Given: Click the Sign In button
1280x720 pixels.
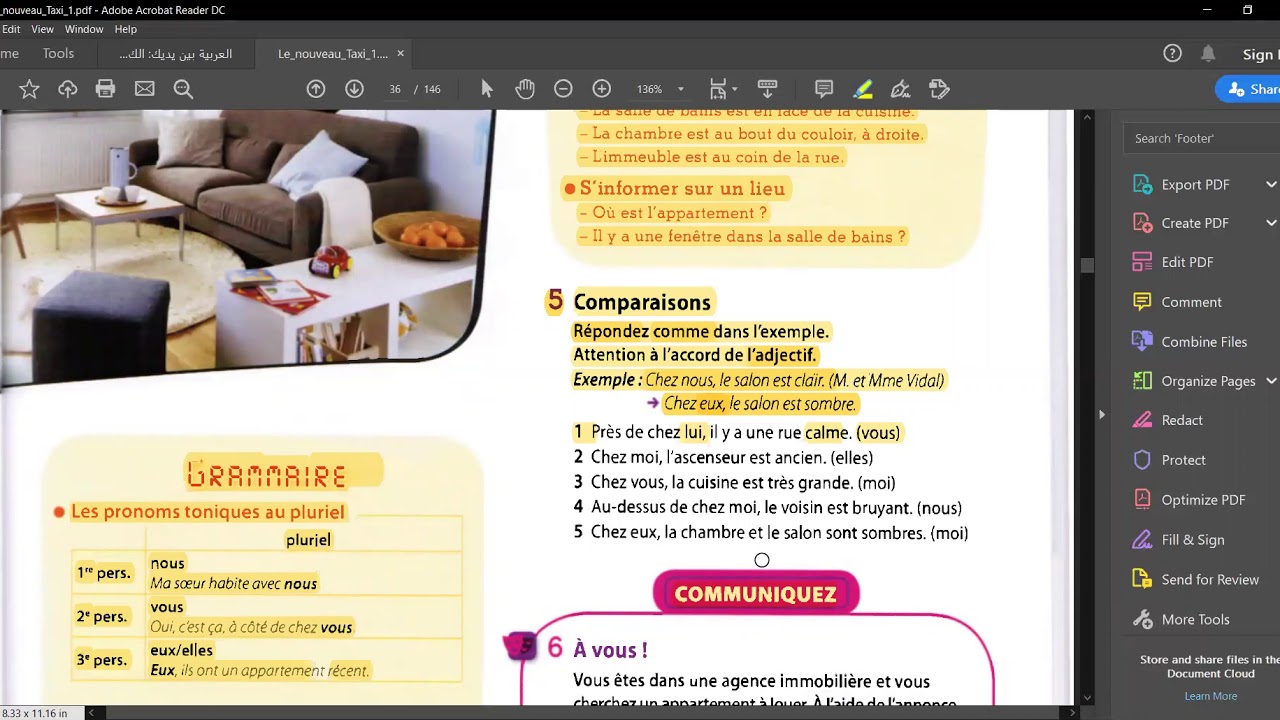Looking at the screenshot, I should pyautogui.click(x=1260, y=55).
